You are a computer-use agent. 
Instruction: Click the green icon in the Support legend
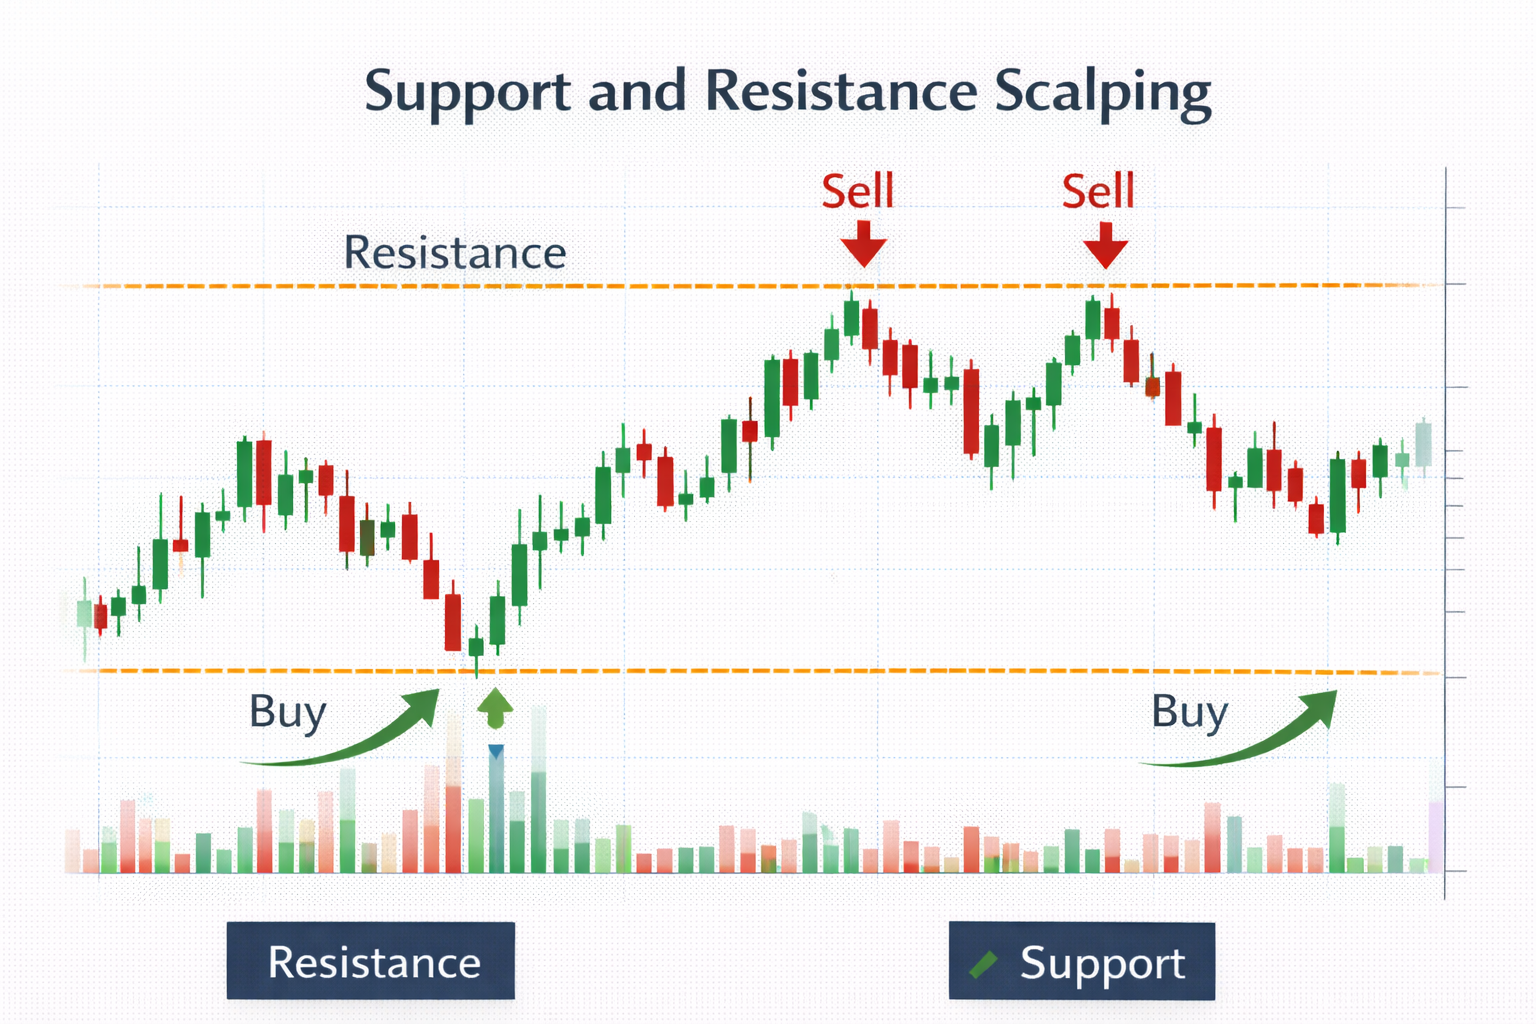click(x=984, y=964)
